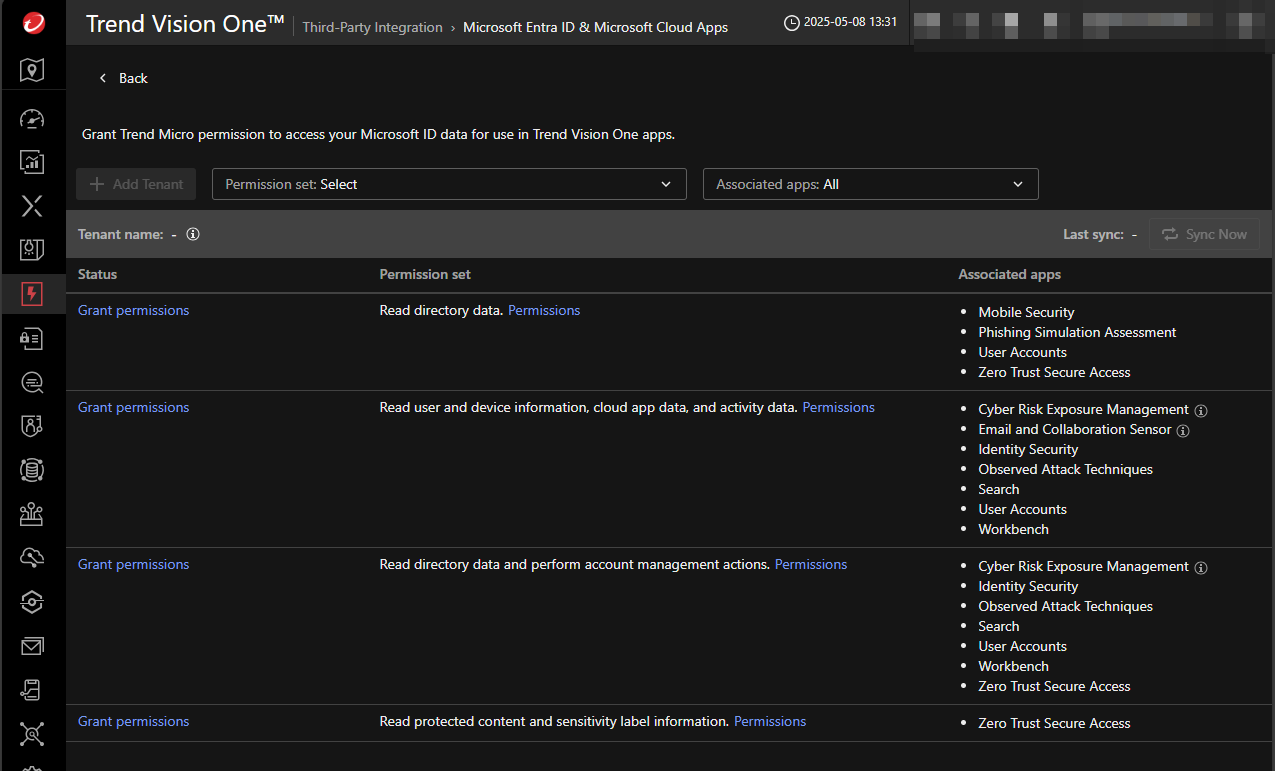Click info icon beside Tenant name

click(x=193, y=234)
